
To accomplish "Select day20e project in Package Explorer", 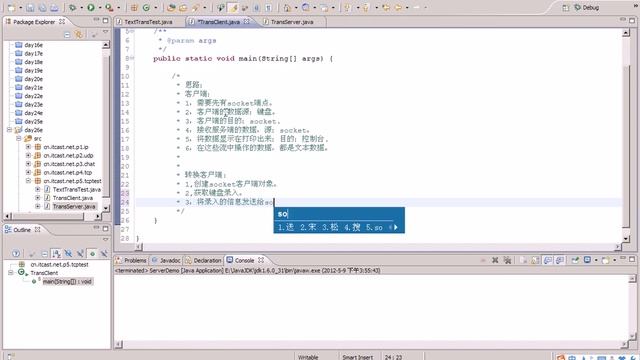I will pos(33,79).
